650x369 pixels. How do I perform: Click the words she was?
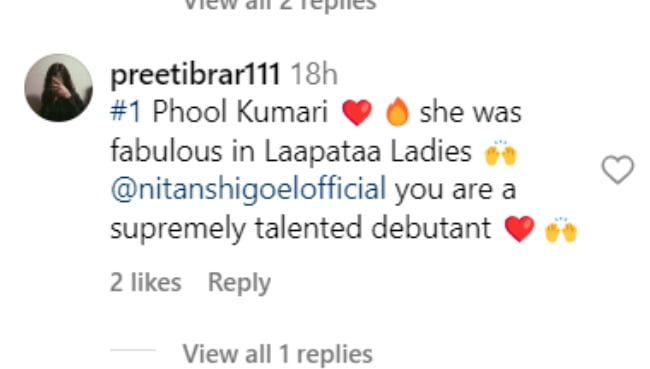(471, 112)
